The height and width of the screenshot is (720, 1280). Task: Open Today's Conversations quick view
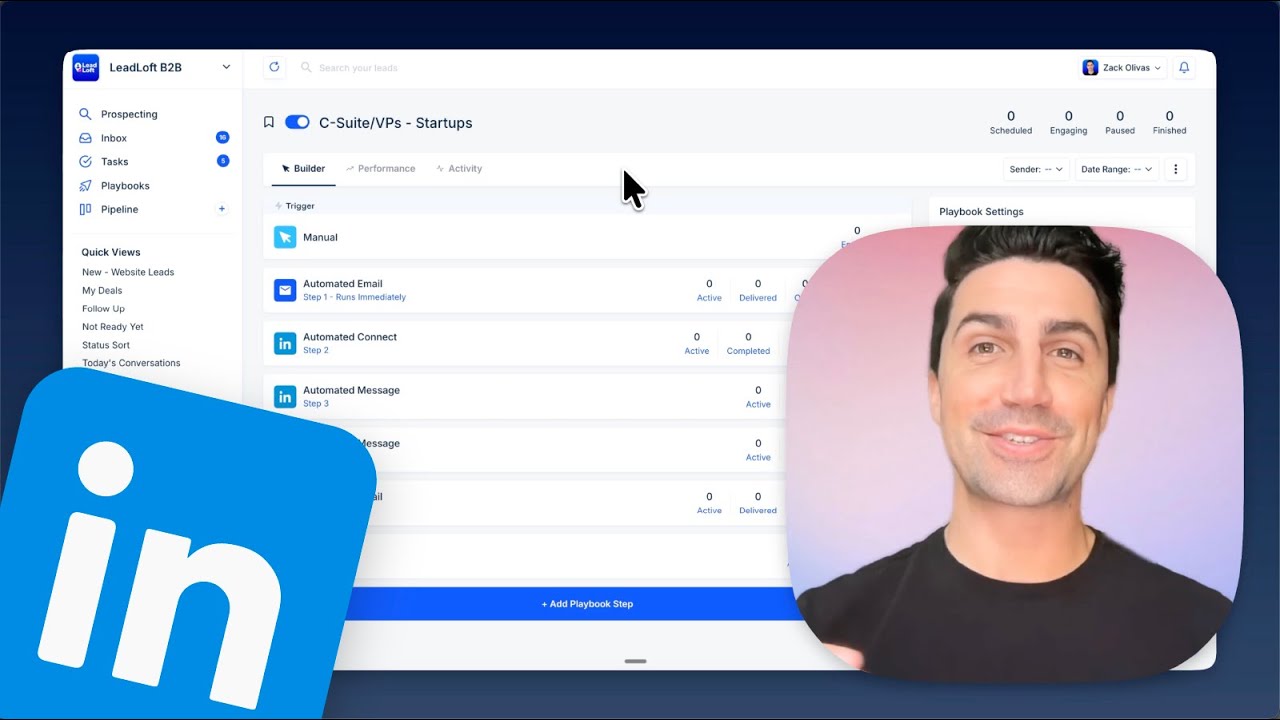(x=131, y=363)
